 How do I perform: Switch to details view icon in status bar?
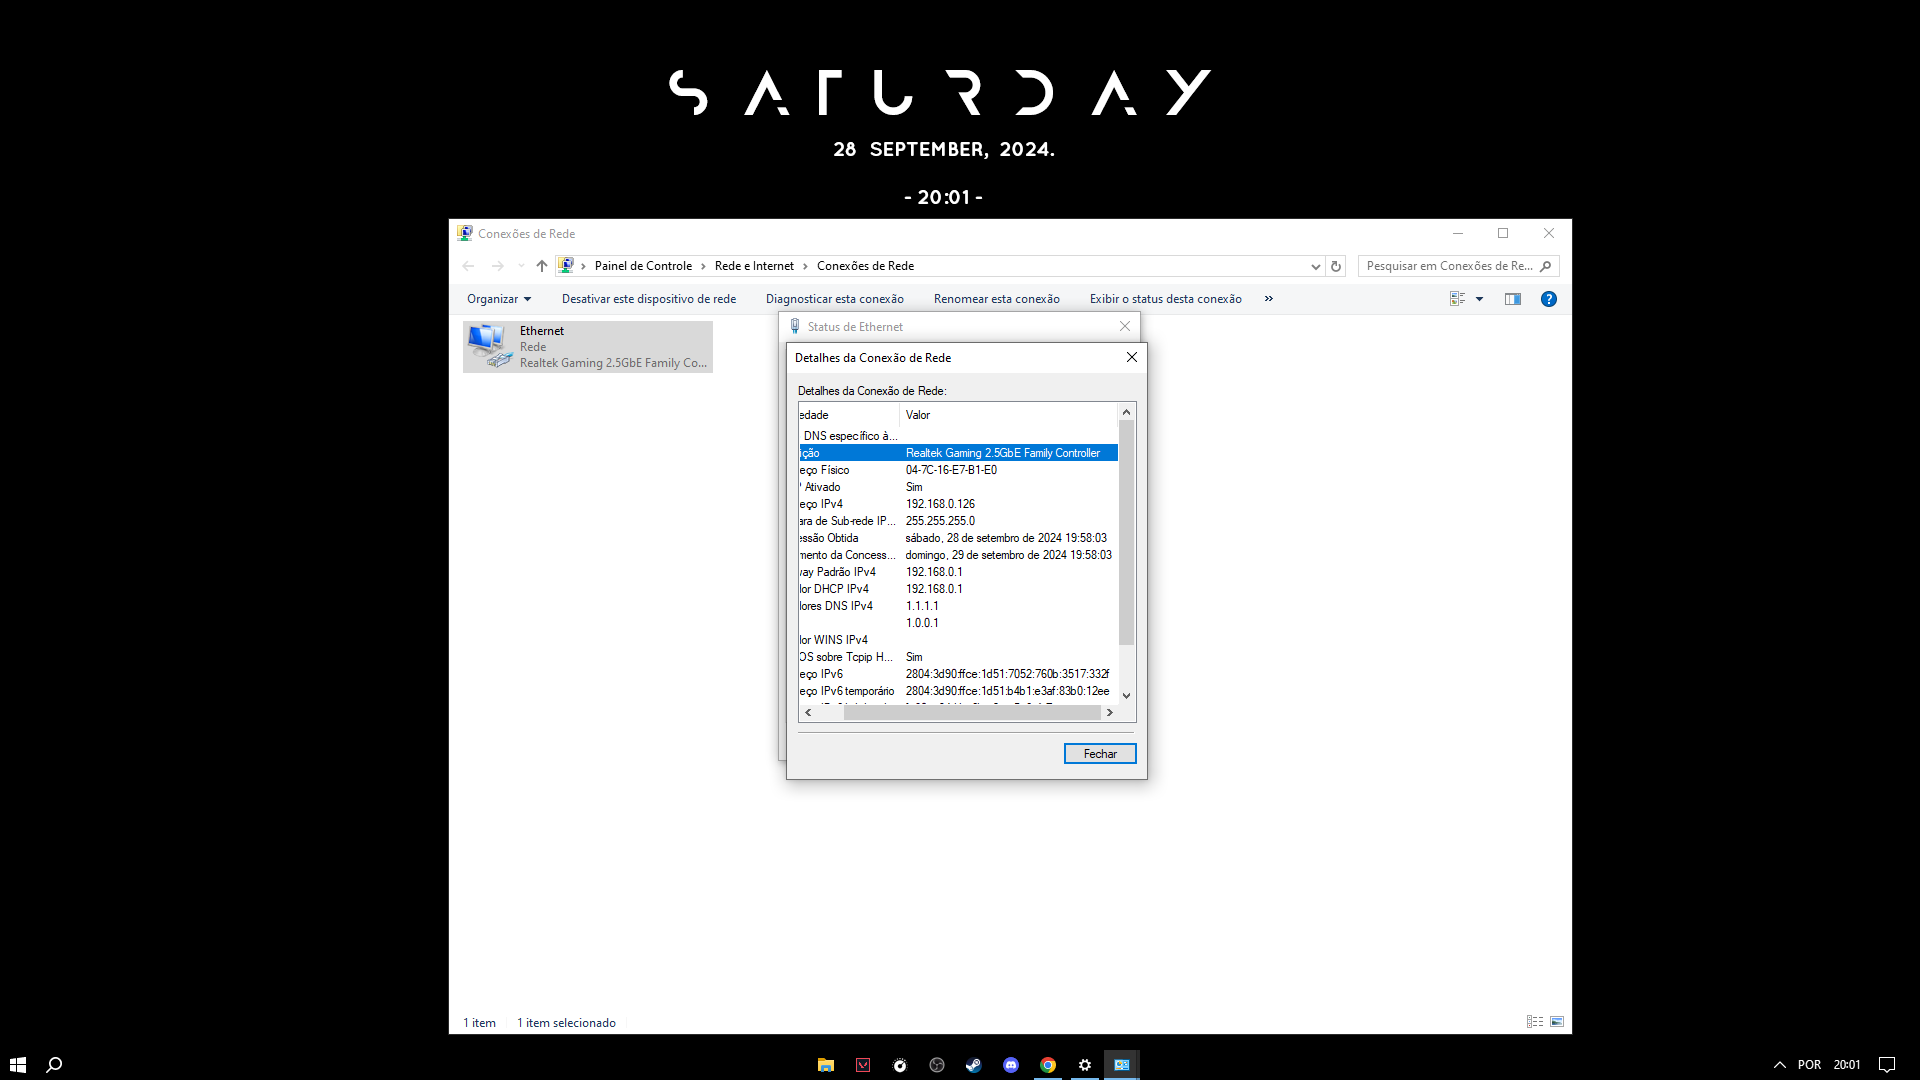coord(1535,1022)
